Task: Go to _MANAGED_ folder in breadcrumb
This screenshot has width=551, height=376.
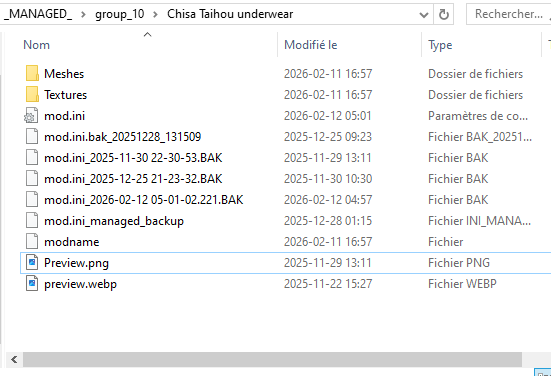Action: (38, 14)
